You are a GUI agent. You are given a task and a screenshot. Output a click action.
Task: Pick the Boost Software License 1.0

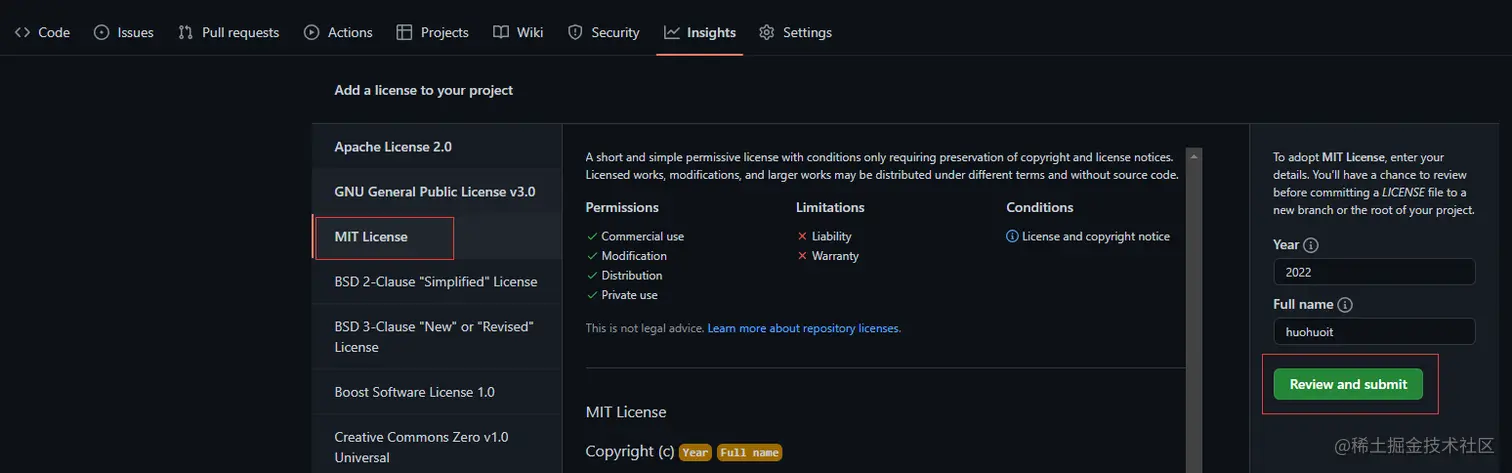[x=414, y=392]
